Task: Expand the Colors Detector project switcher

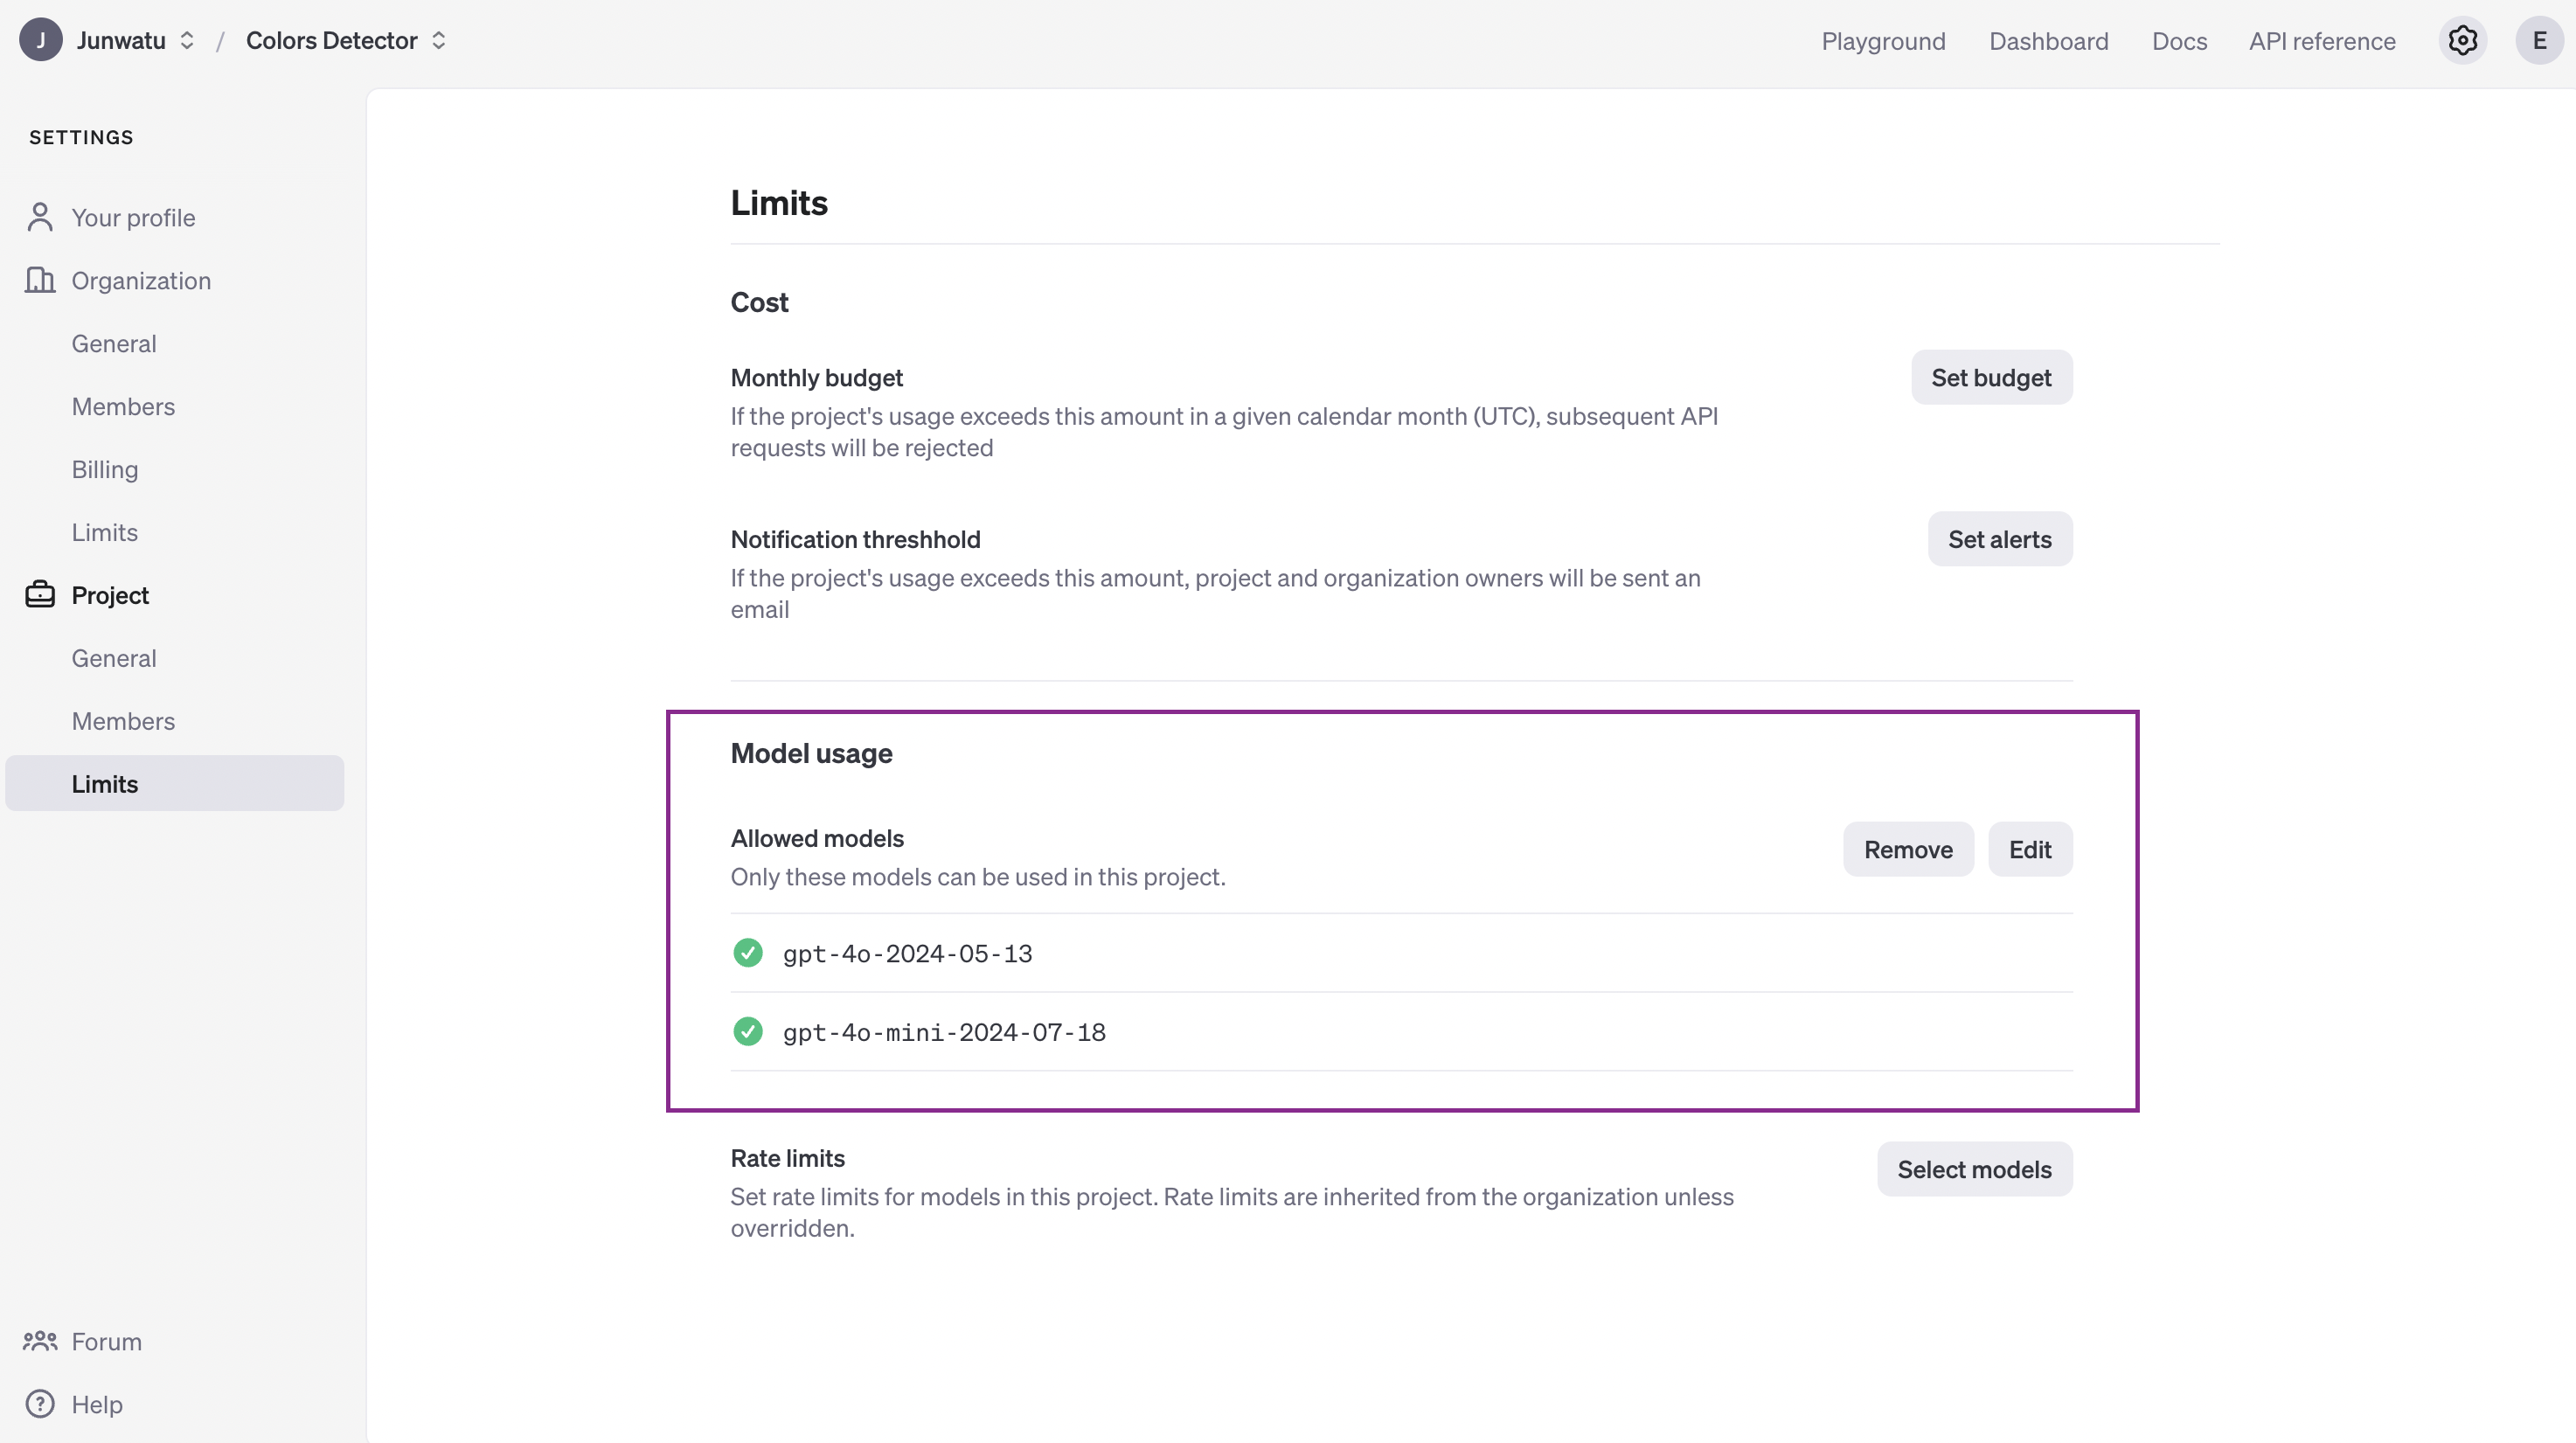Action: [x=438, y=41]
